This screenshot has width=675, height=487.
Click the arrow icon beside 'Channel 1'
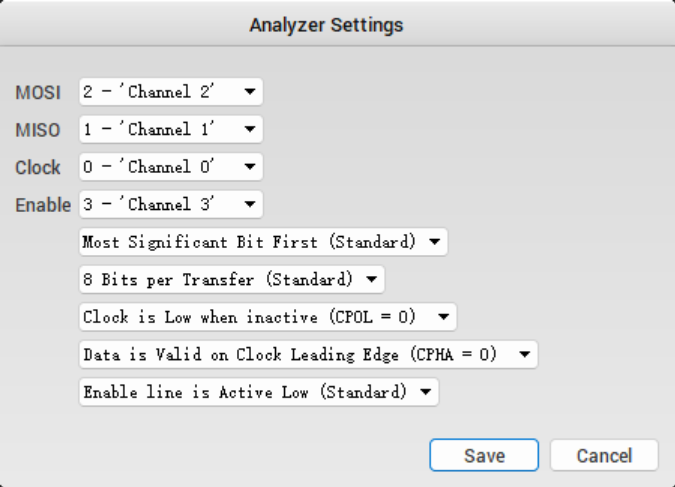pos(249,130)
